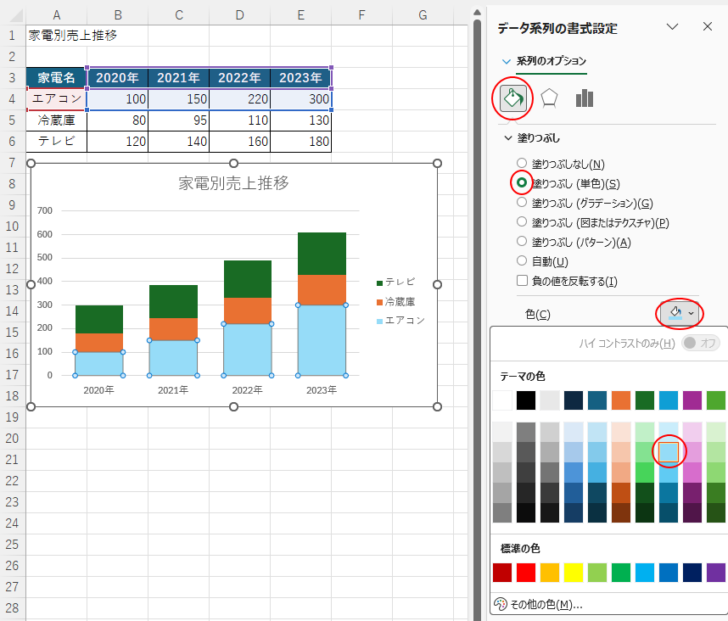This screenshot has width=728, height=621.
Task: Select cell with value 220
Action: click(x=240, y=99)
